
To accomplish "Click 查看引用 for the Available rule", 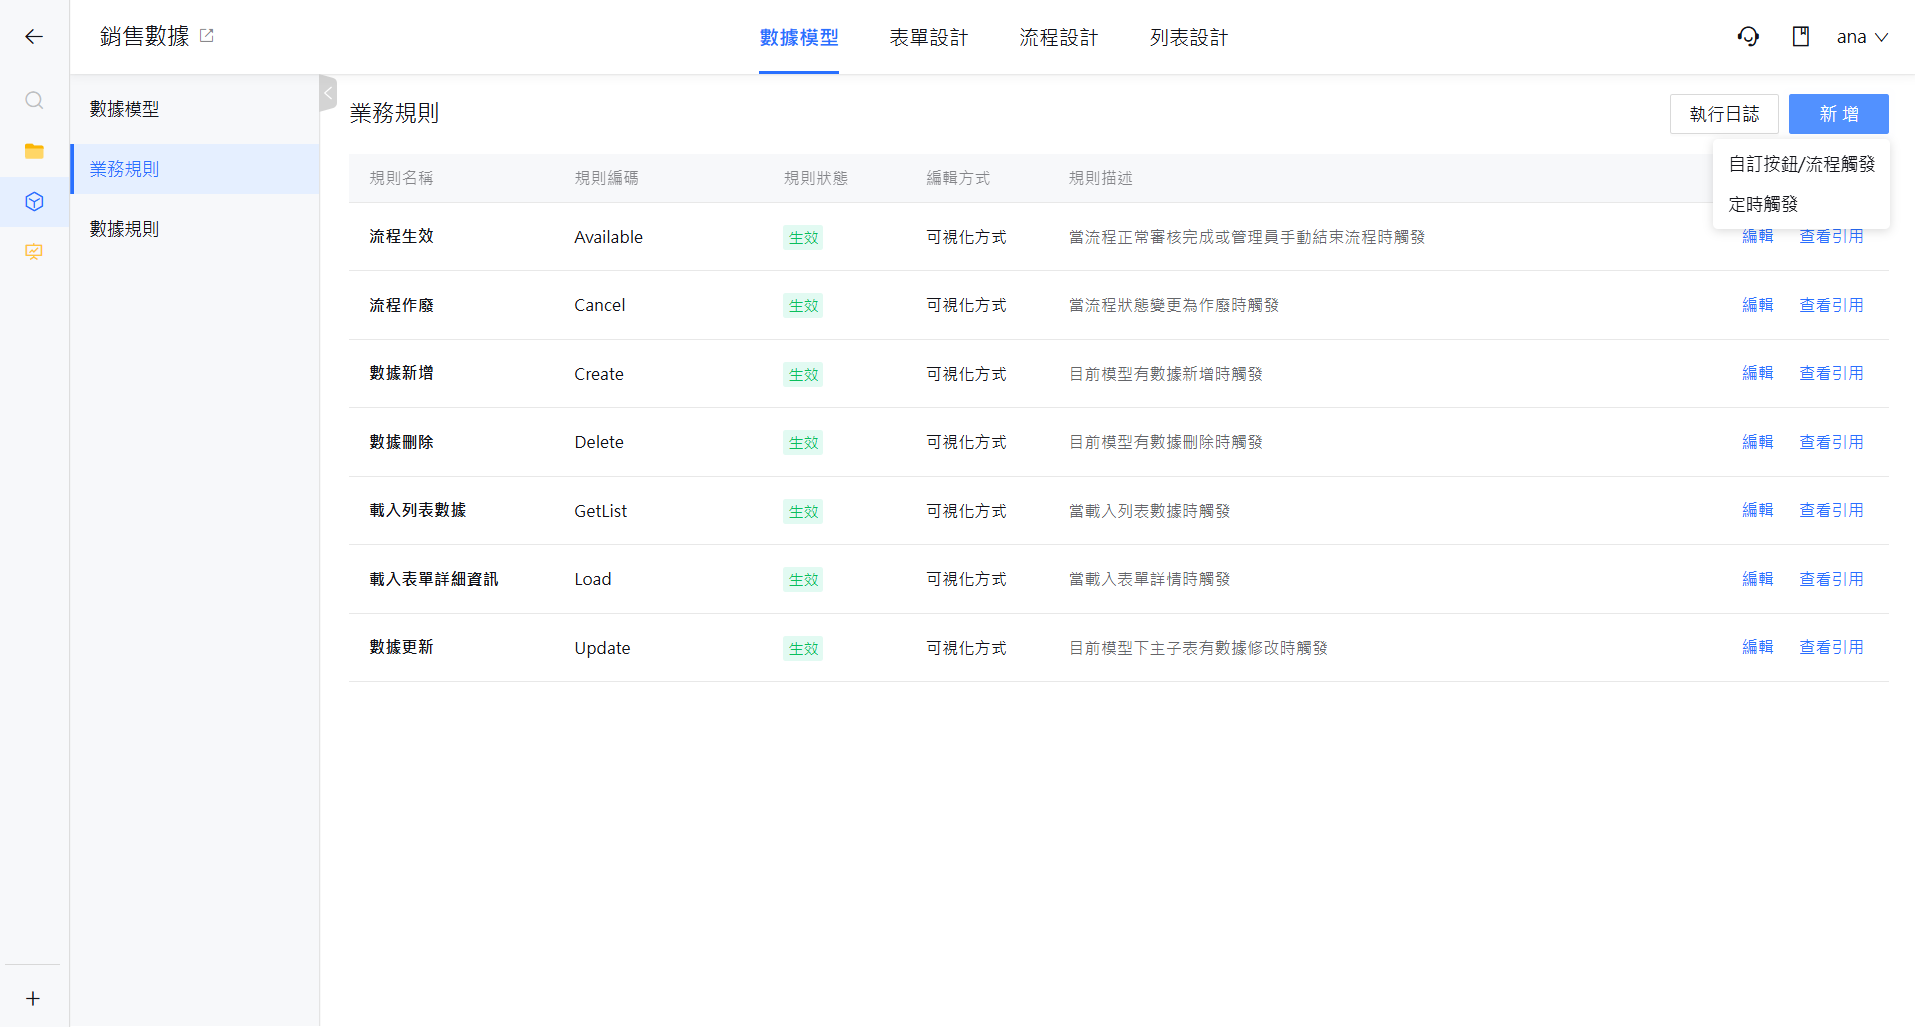I will (x=1832, y=237).
